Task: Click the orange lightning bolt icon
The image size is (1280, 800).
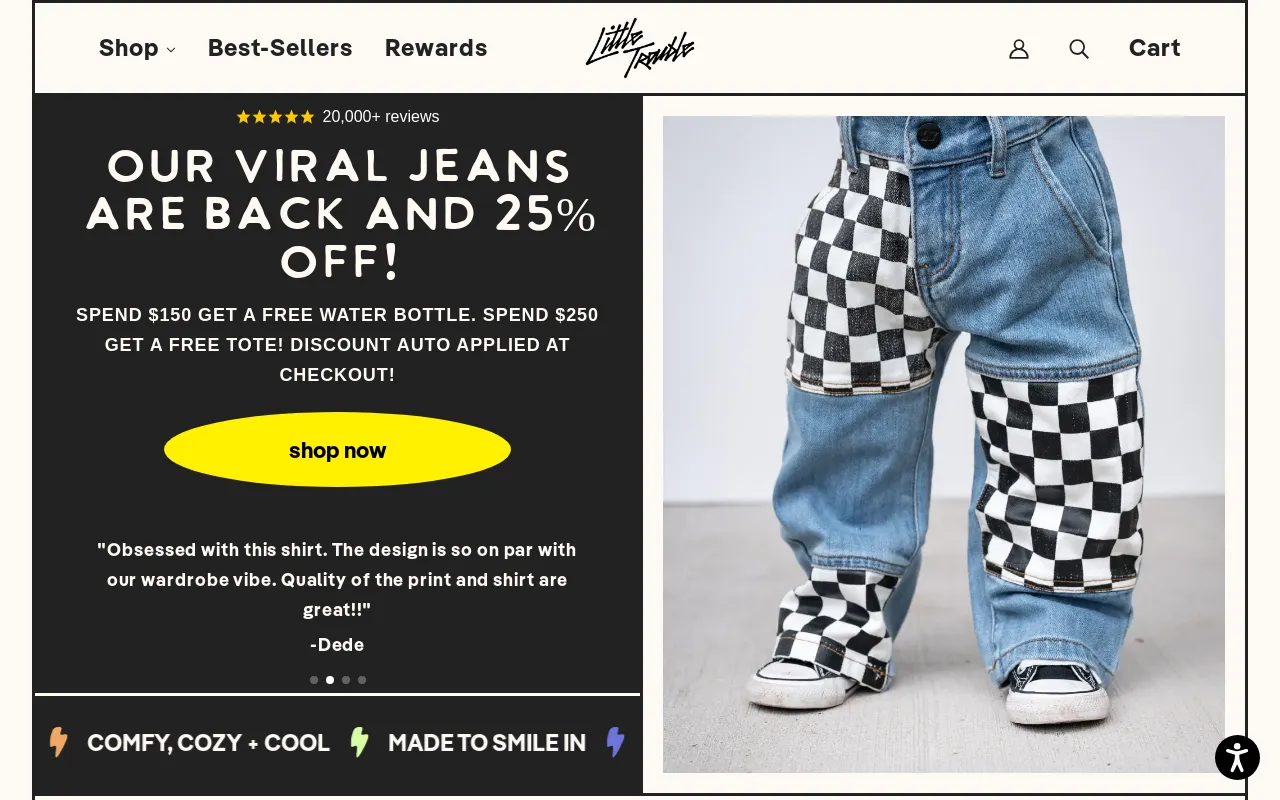Action: click(59, 742)
